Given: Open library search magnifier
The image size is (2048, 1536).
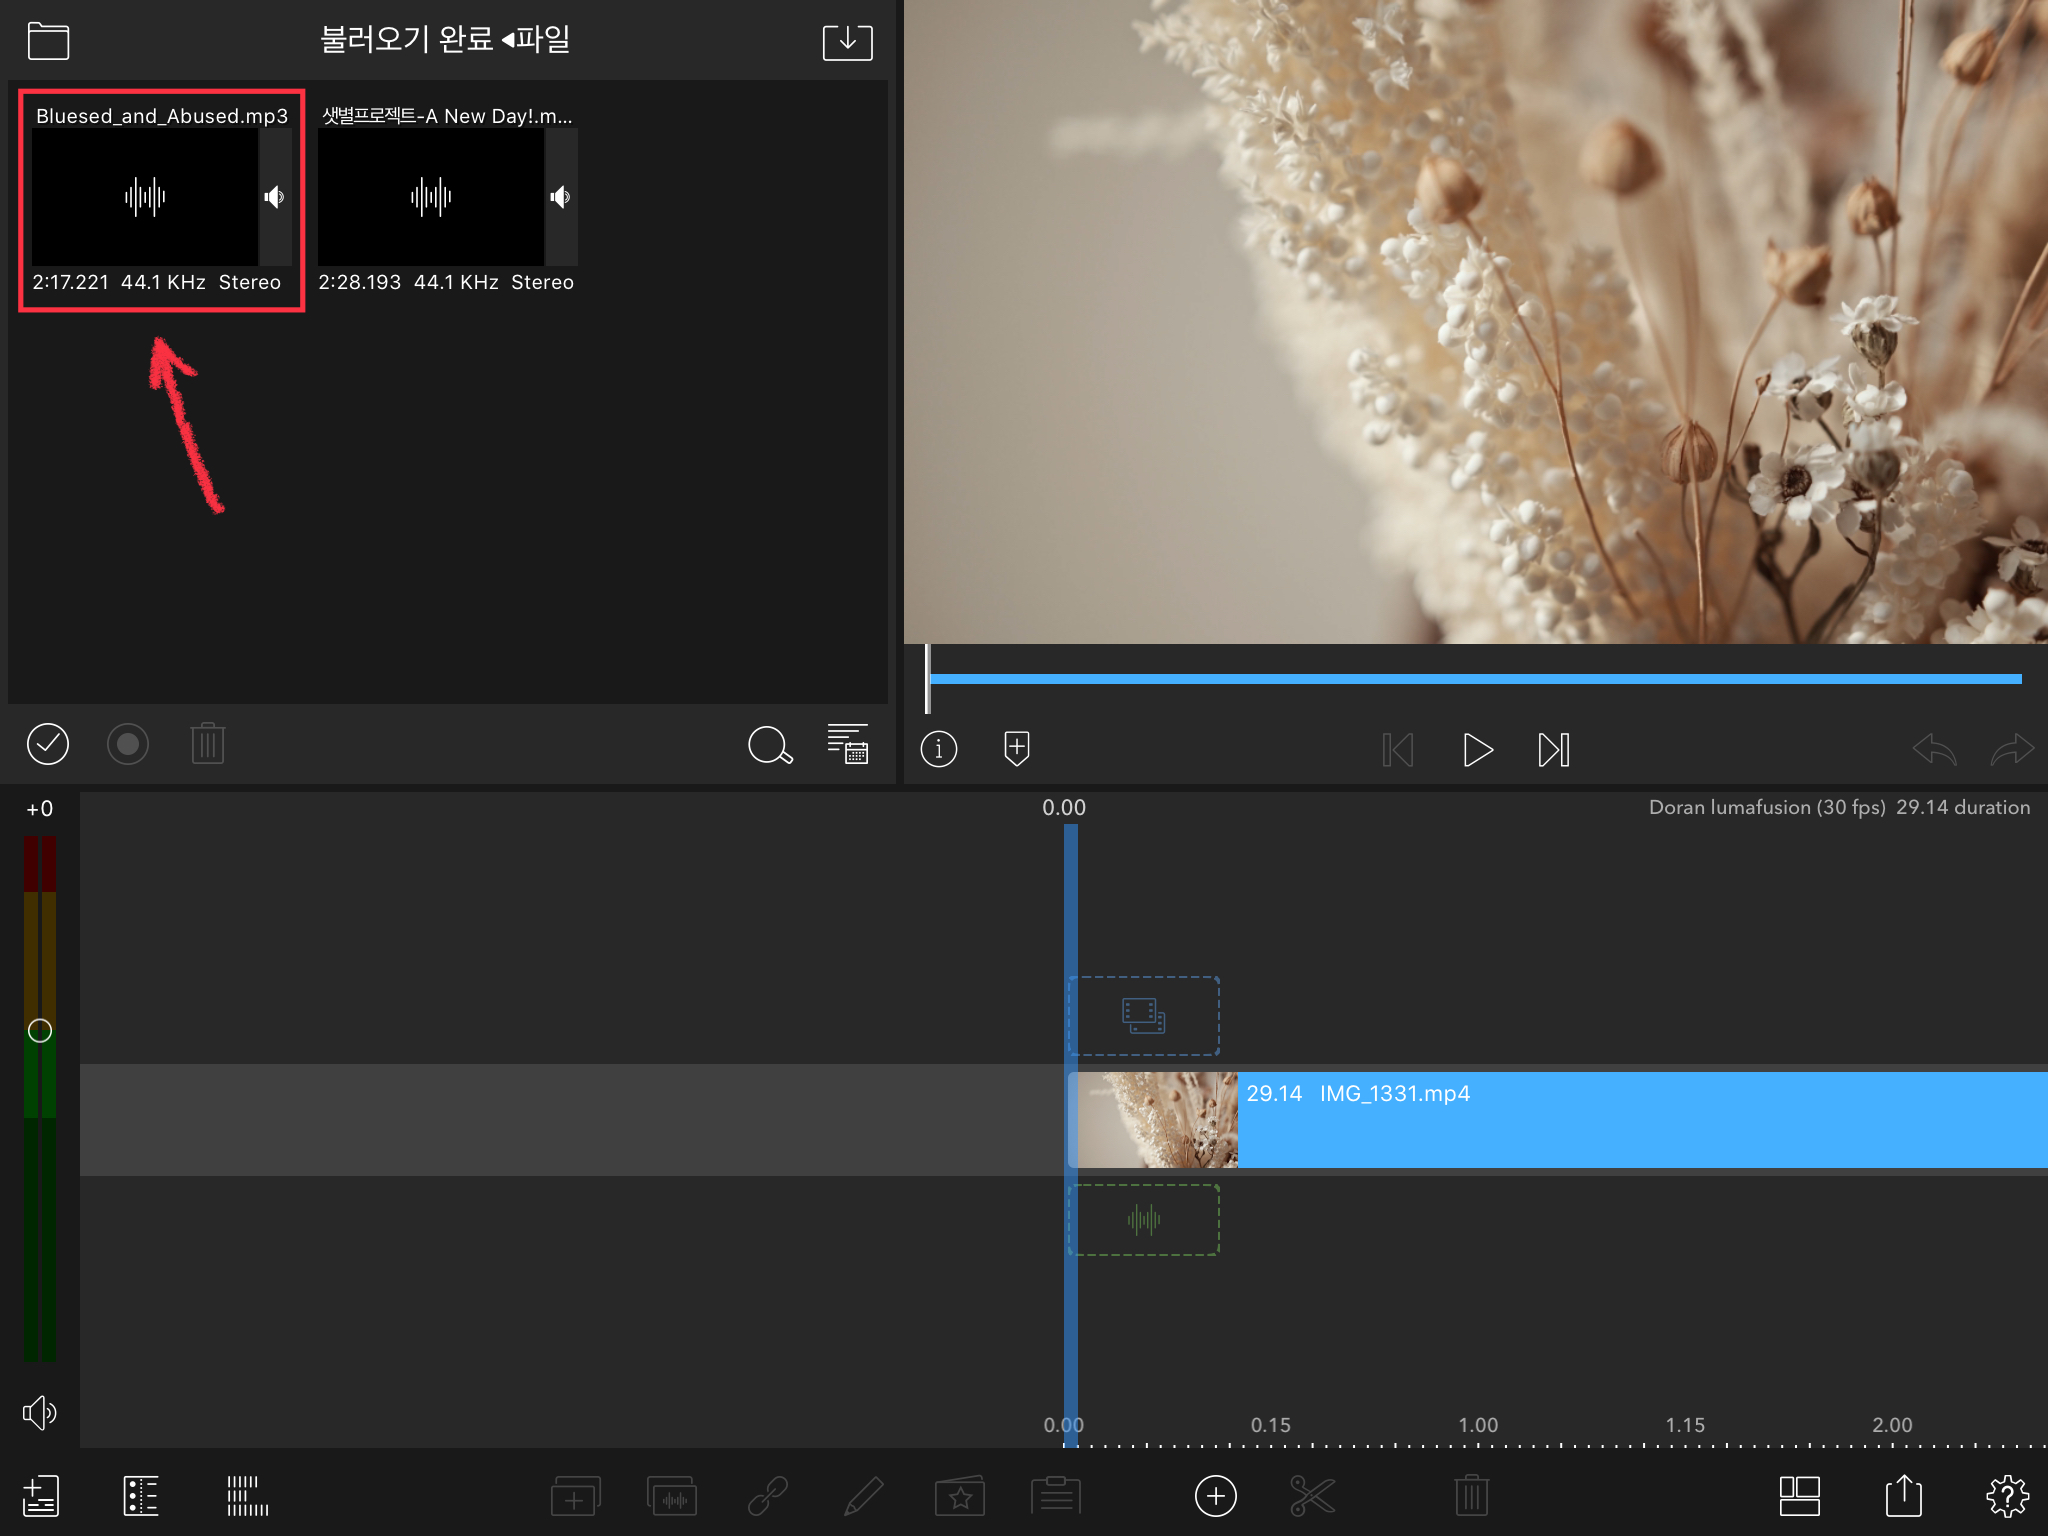Looking at the screenshot, I should 770,745.
